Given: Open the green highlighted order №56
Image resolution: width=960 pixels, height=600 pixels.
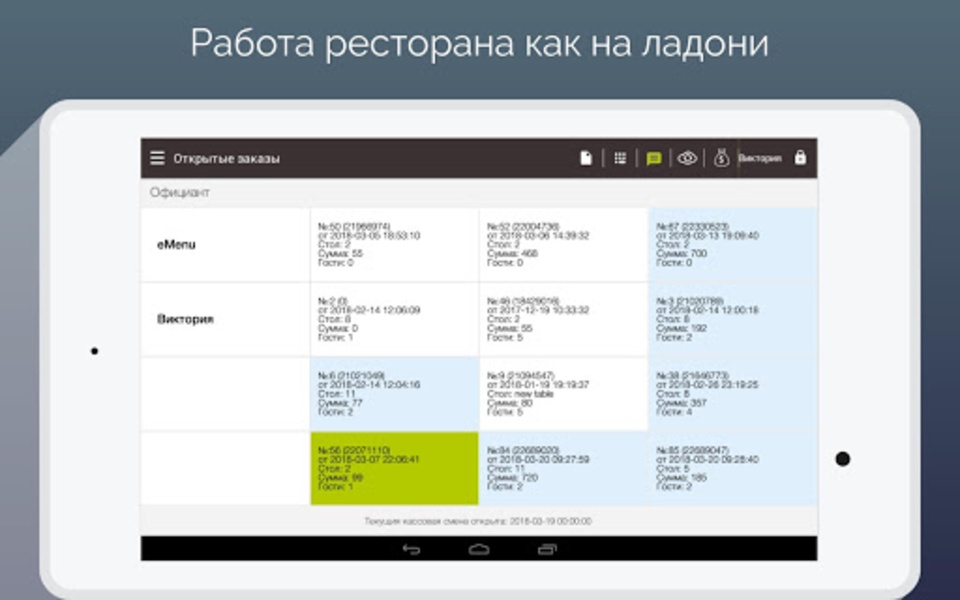Looking at the screenshot, I should (394, 468).
